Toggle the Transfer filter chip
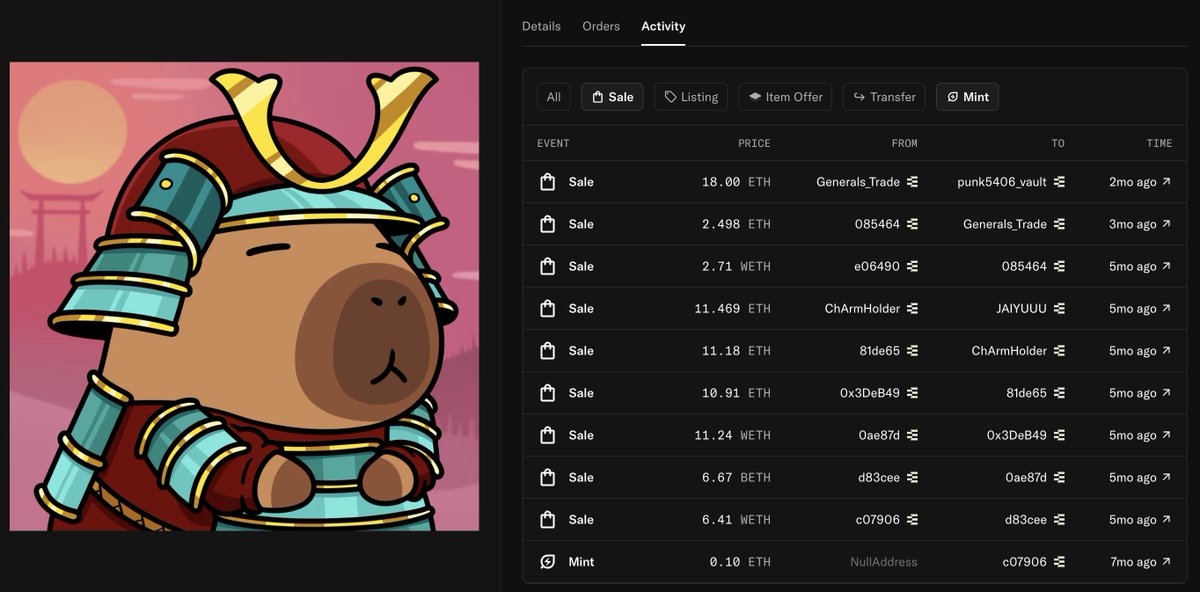Viewport: 1200px width, 592px height. coord(884,97)
